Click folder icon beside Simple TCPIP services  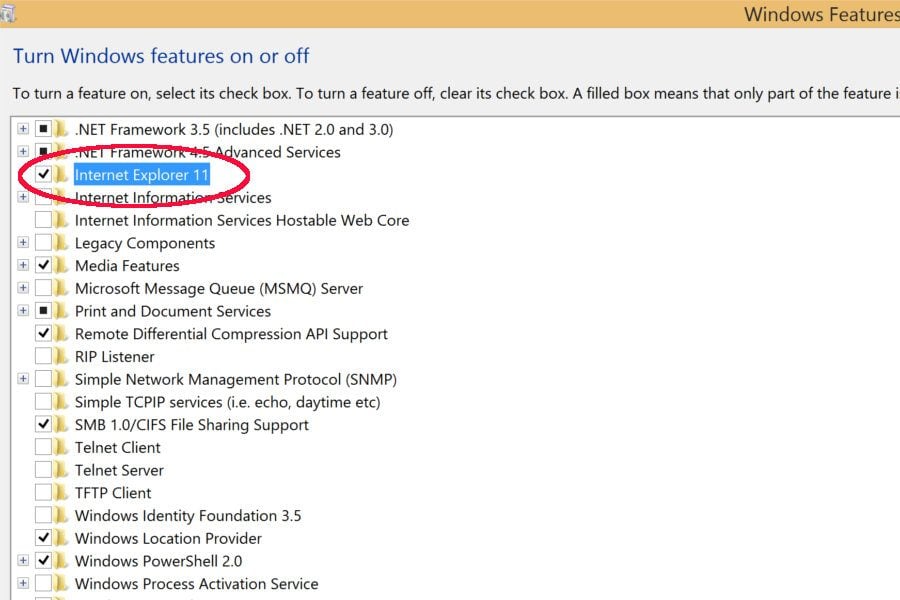click(x=61, y=402)
